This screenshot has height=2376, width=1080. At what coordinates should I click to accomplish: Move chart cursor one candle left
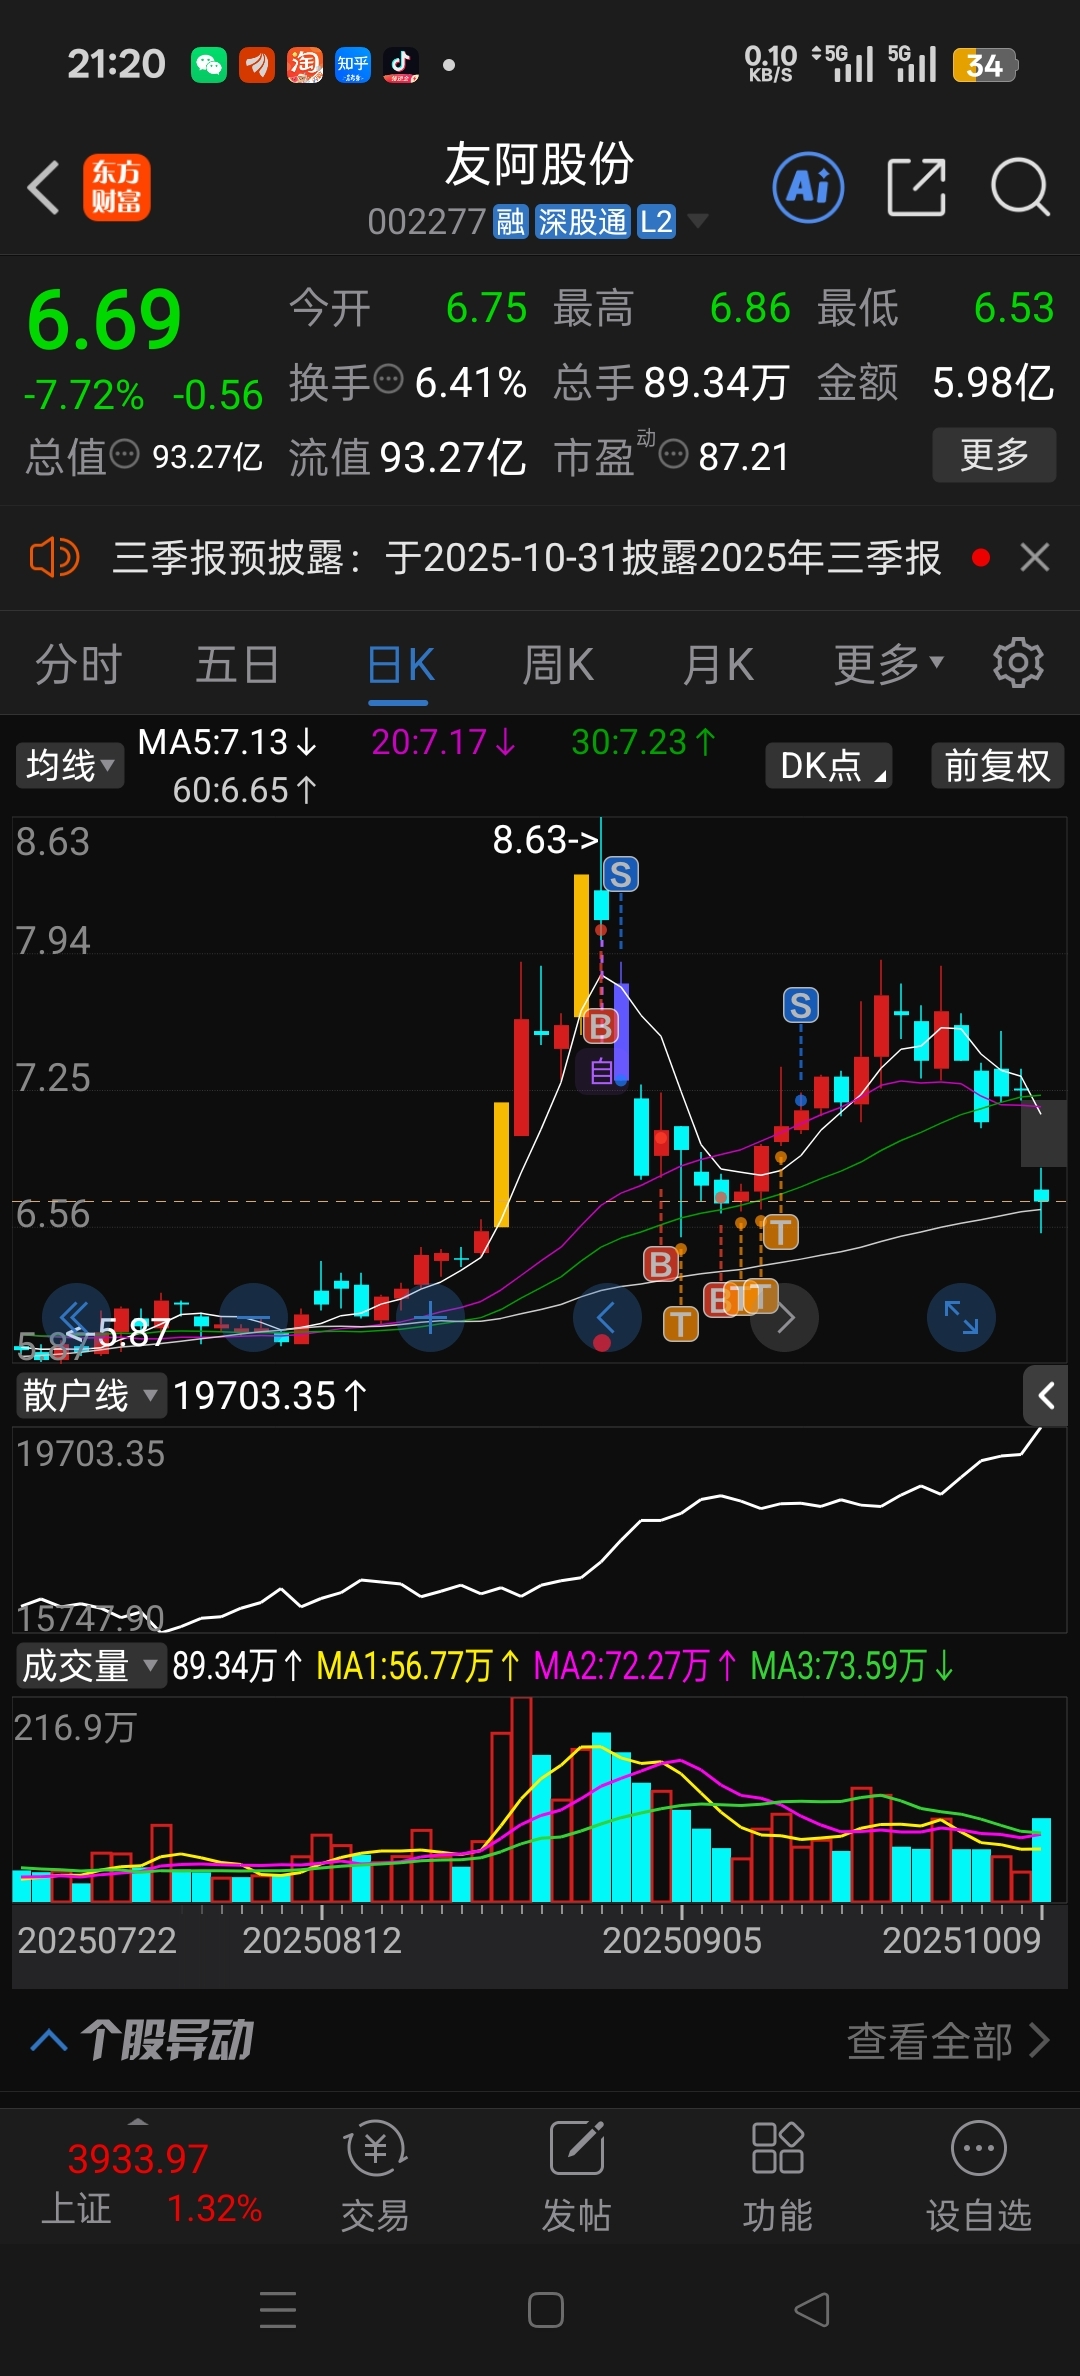[607, 1317]
